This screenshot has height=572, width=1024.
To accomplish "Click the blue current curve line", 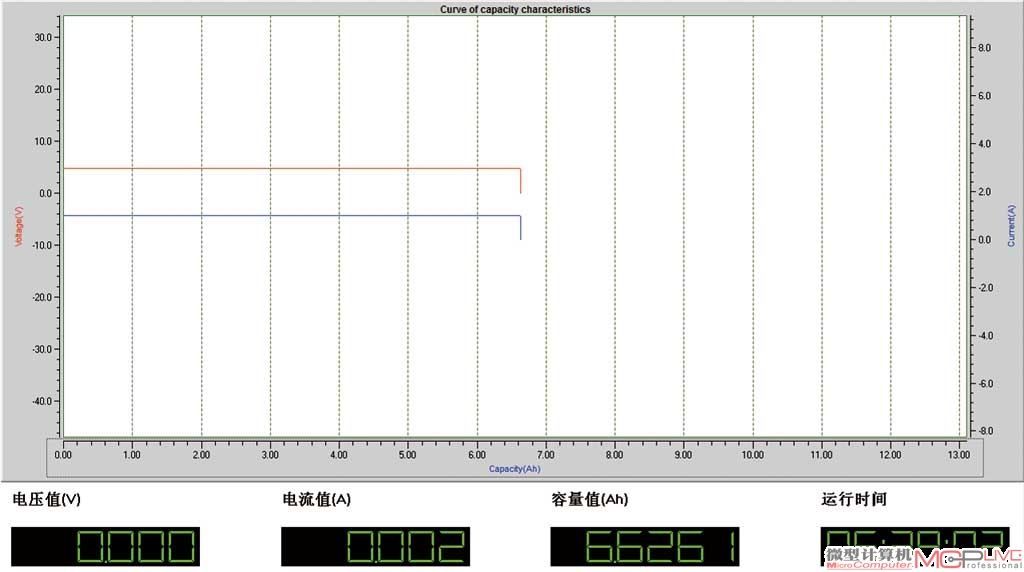I will pos(291,215).
